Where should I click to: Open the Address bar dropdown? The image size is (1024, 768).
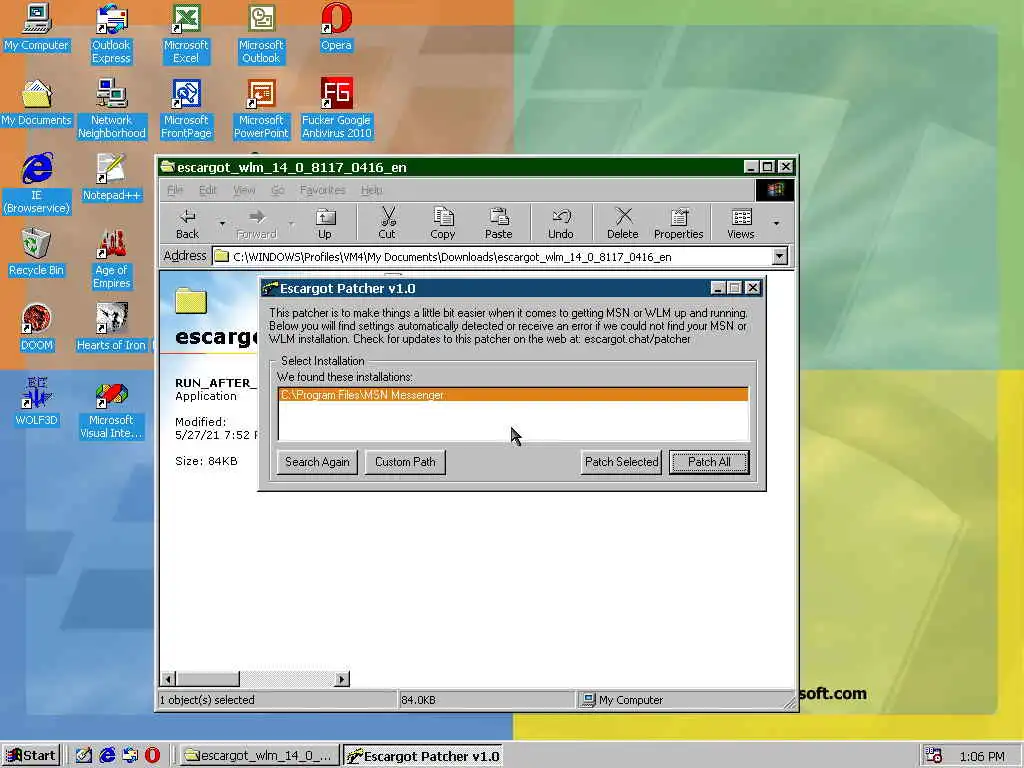(780, 256)
